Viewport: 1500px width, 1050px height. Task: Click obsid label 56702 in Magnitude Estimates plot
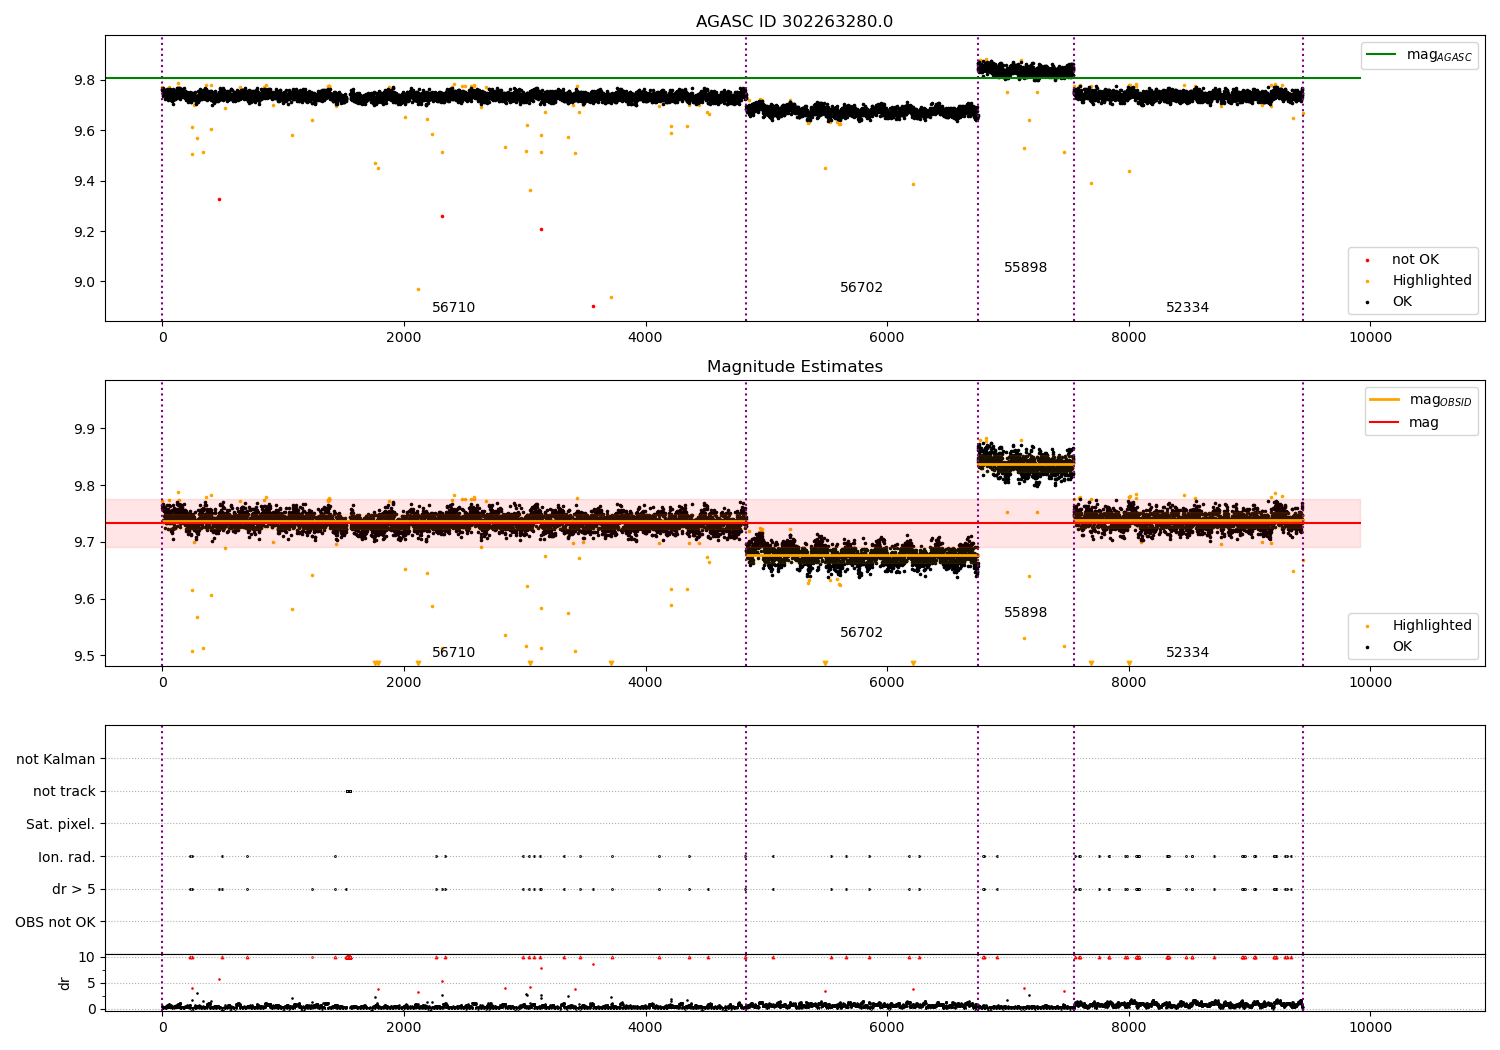(861, 633)
